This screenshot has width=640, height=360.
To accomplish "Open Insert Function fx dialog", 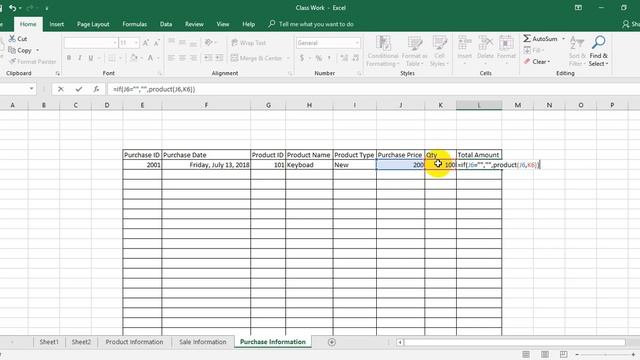I will [x=96, y=89].
